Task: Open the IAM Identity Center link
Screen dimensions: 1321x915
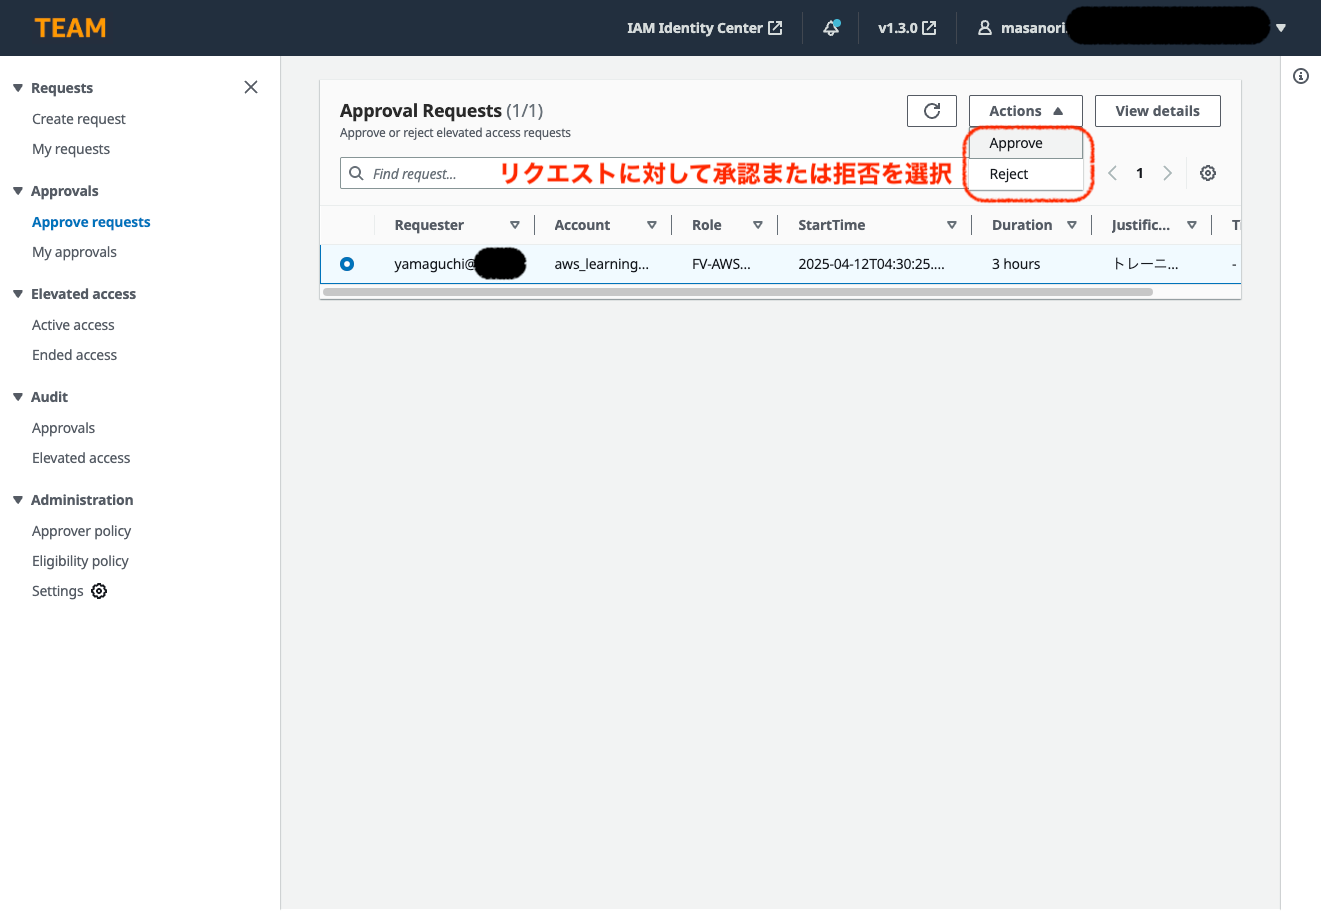Action: (x=704, y=28)
